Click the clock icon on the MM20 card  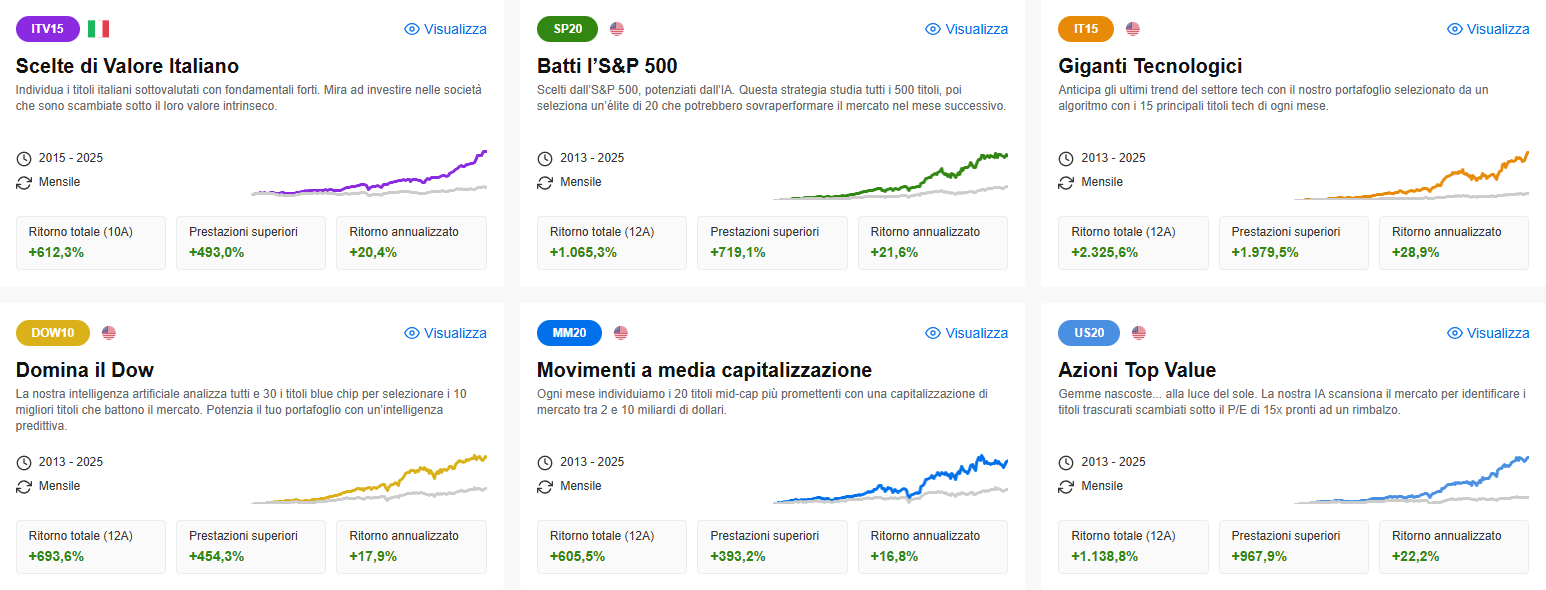(545, 462)
